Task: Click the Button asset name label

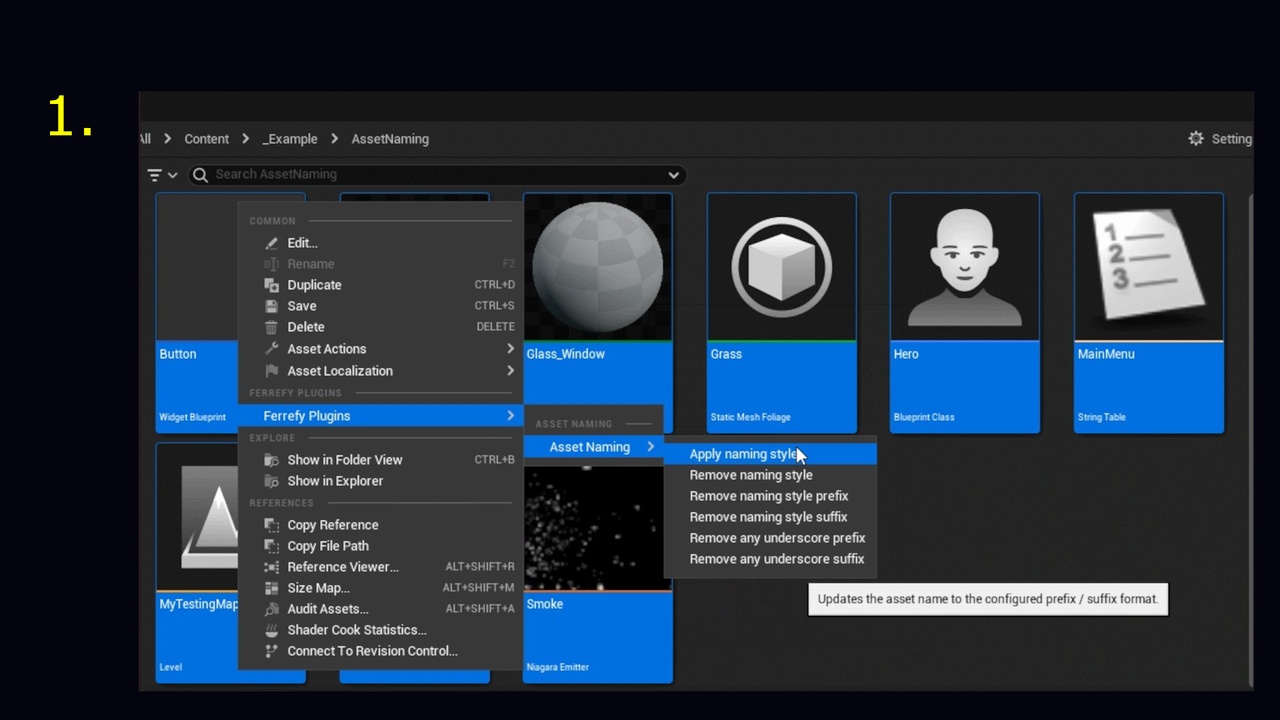Action: (178, 354)
